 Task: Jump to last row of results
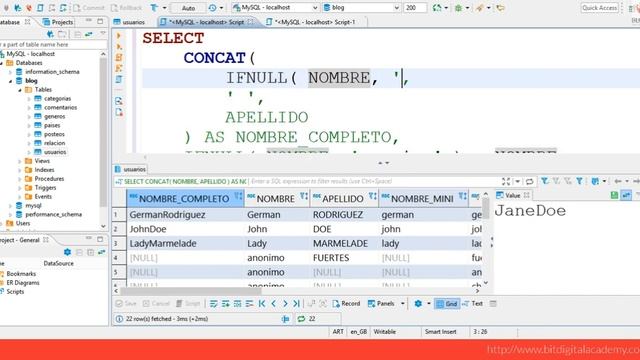pyautogui.click(x=296, y=304)
